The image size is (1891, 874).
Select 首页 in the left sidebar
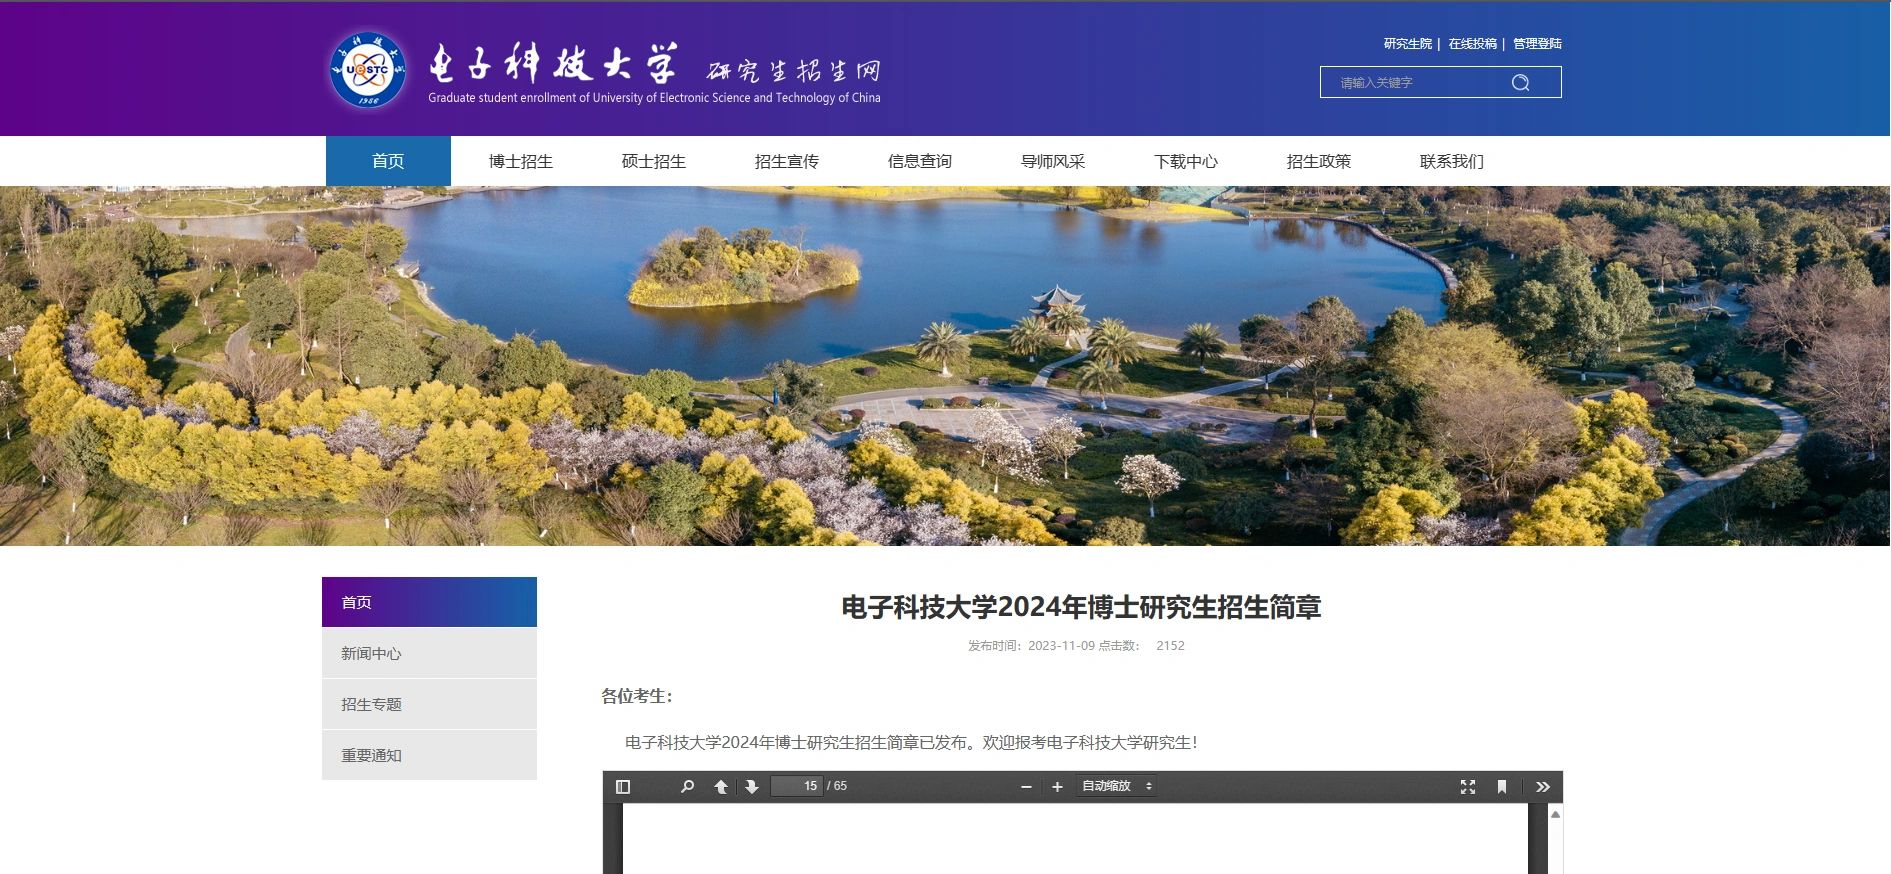(x=429, y=602)
